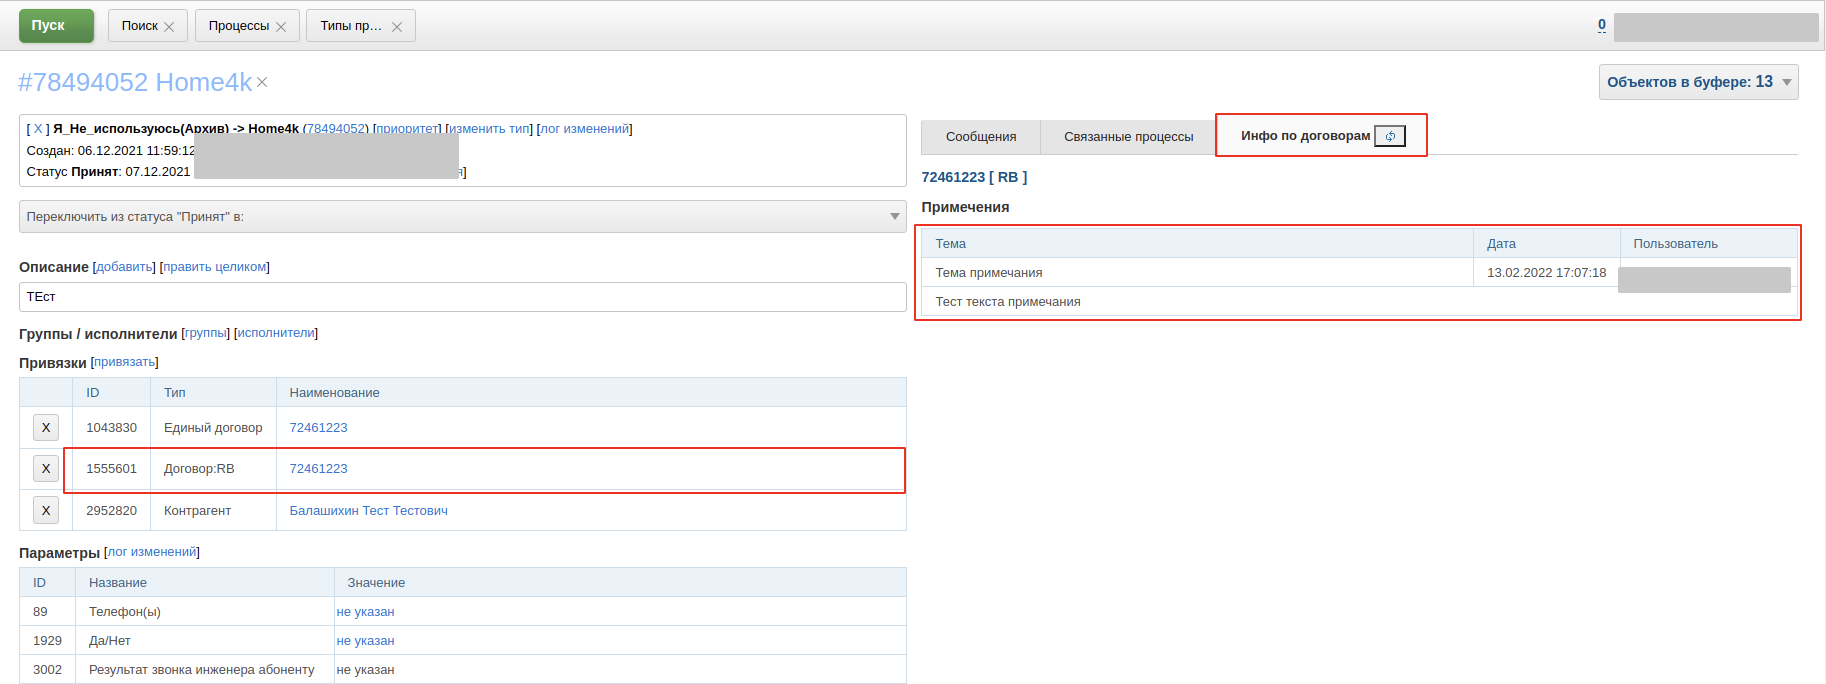Image resolution: width=1826 pixels, height=684 pixels.
Task: Open the status switch dropdown
Action: 463,217
